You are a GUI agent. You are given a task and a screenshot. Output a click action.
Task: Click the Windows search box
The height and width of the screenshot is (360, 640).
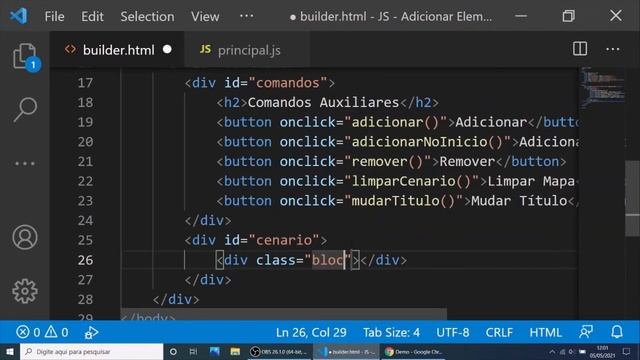pos(91,351)
